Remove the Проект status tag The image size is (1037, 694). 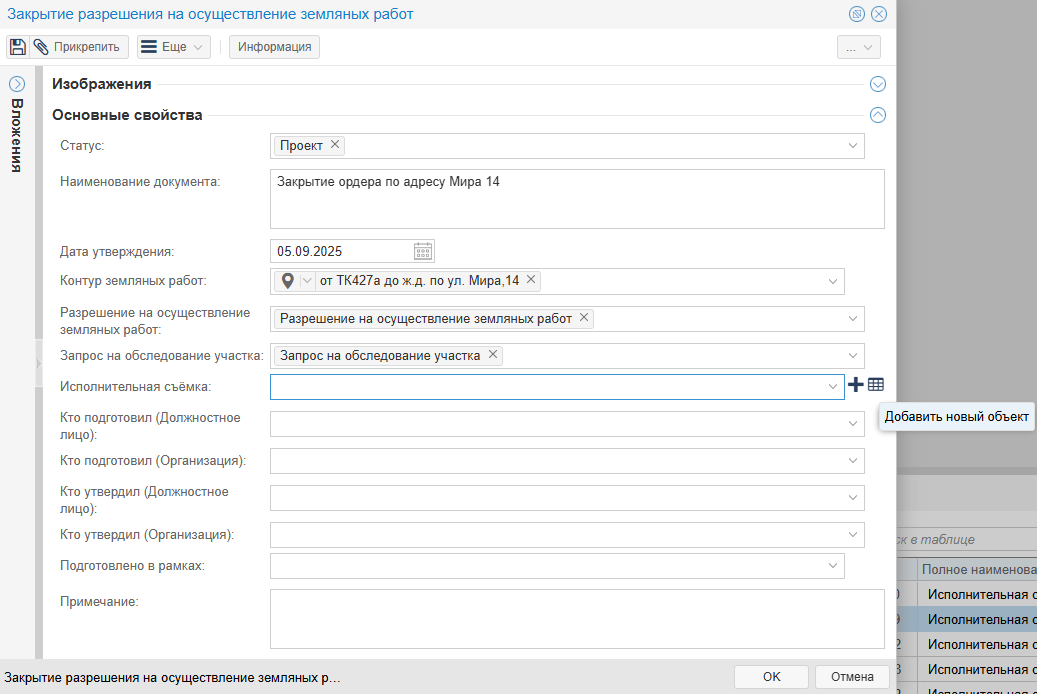pyautogui.click(x=335, y=145)
